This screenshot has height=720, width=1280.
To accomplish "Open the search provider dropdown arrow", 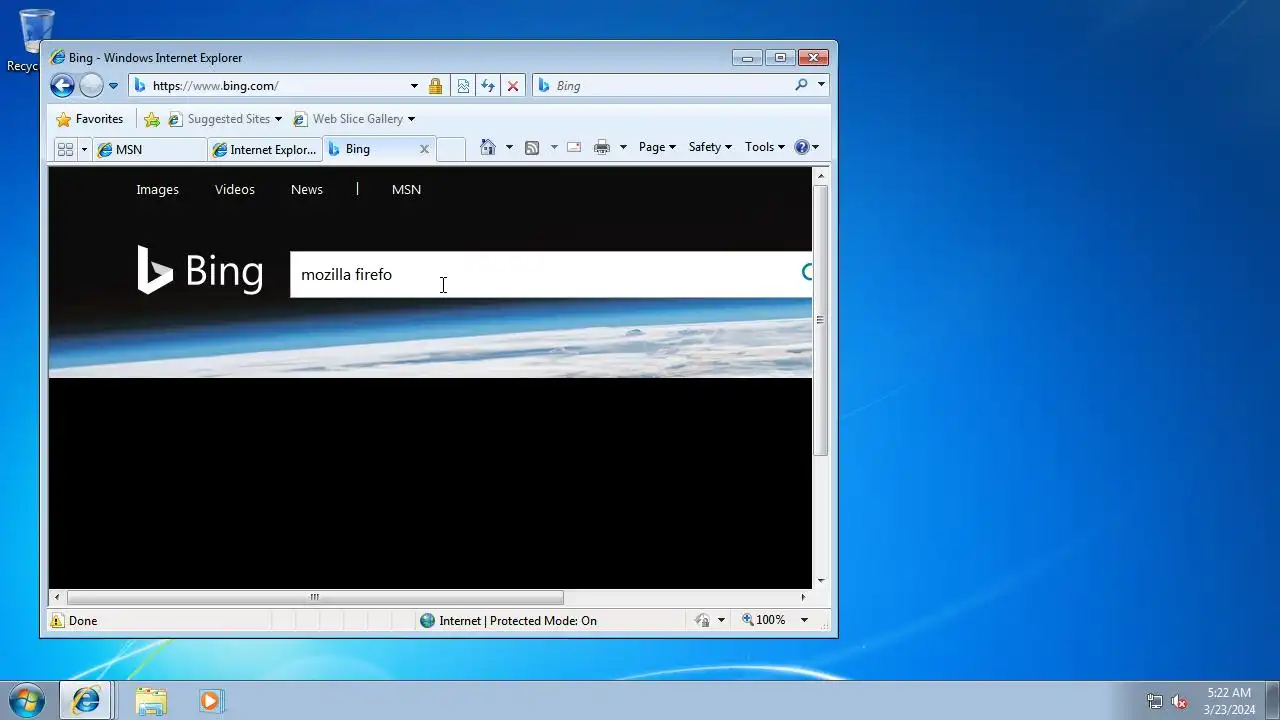I will pos(821,85).
